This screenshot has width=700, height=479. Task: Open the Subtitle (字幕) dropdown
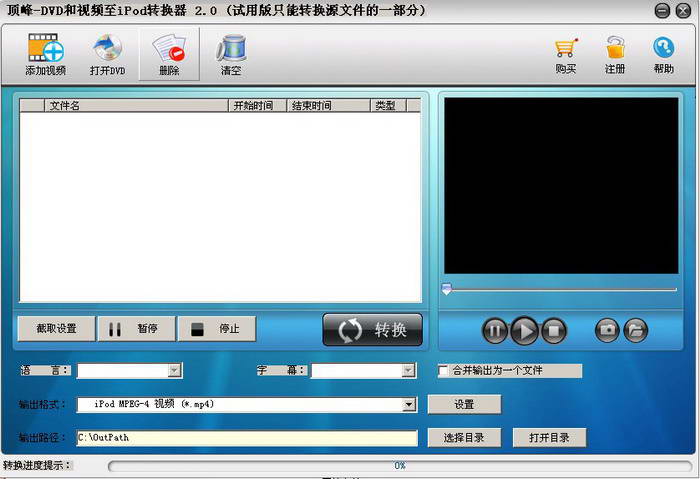pyautogui.click(x=364, y=371)
